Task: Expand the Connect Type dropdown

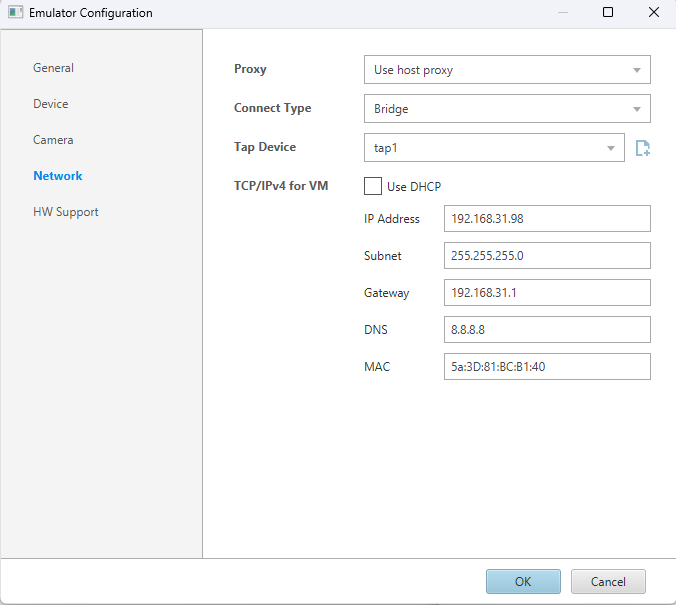Action: (506, 108)
